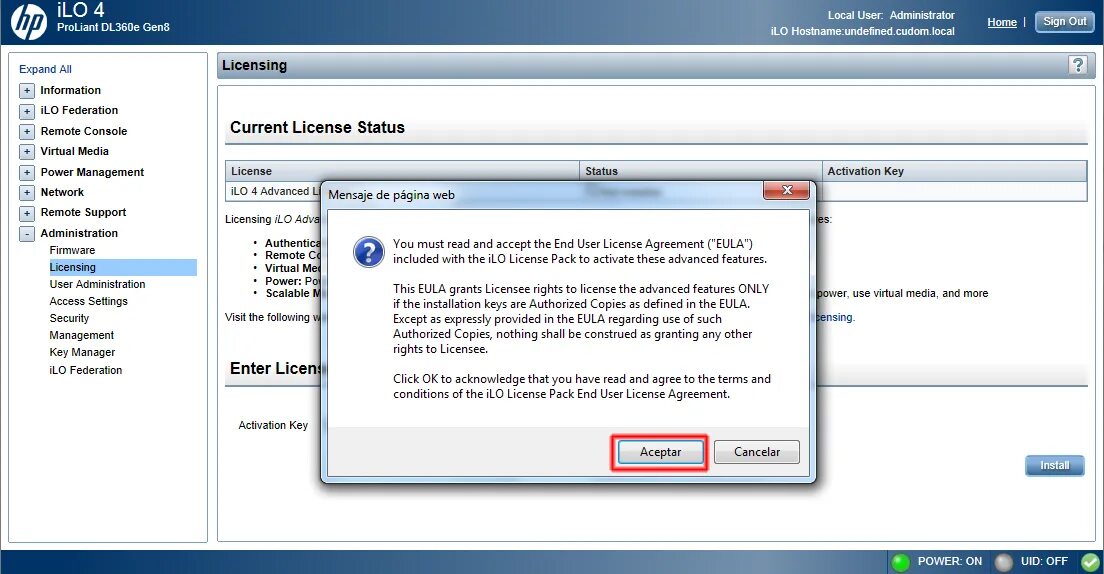This screenshot has width=1104, height=574.
Task: Open Key Manager
Action: pos(82,352)
